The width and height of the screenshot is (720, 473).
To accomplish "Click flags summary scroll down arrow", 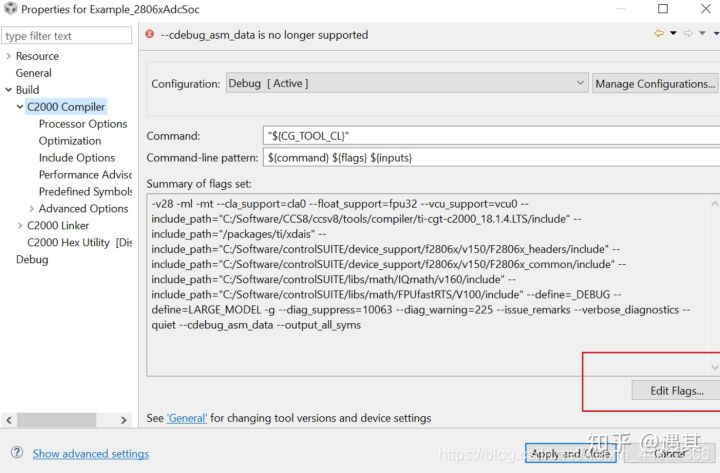I will tap(714, 367).
